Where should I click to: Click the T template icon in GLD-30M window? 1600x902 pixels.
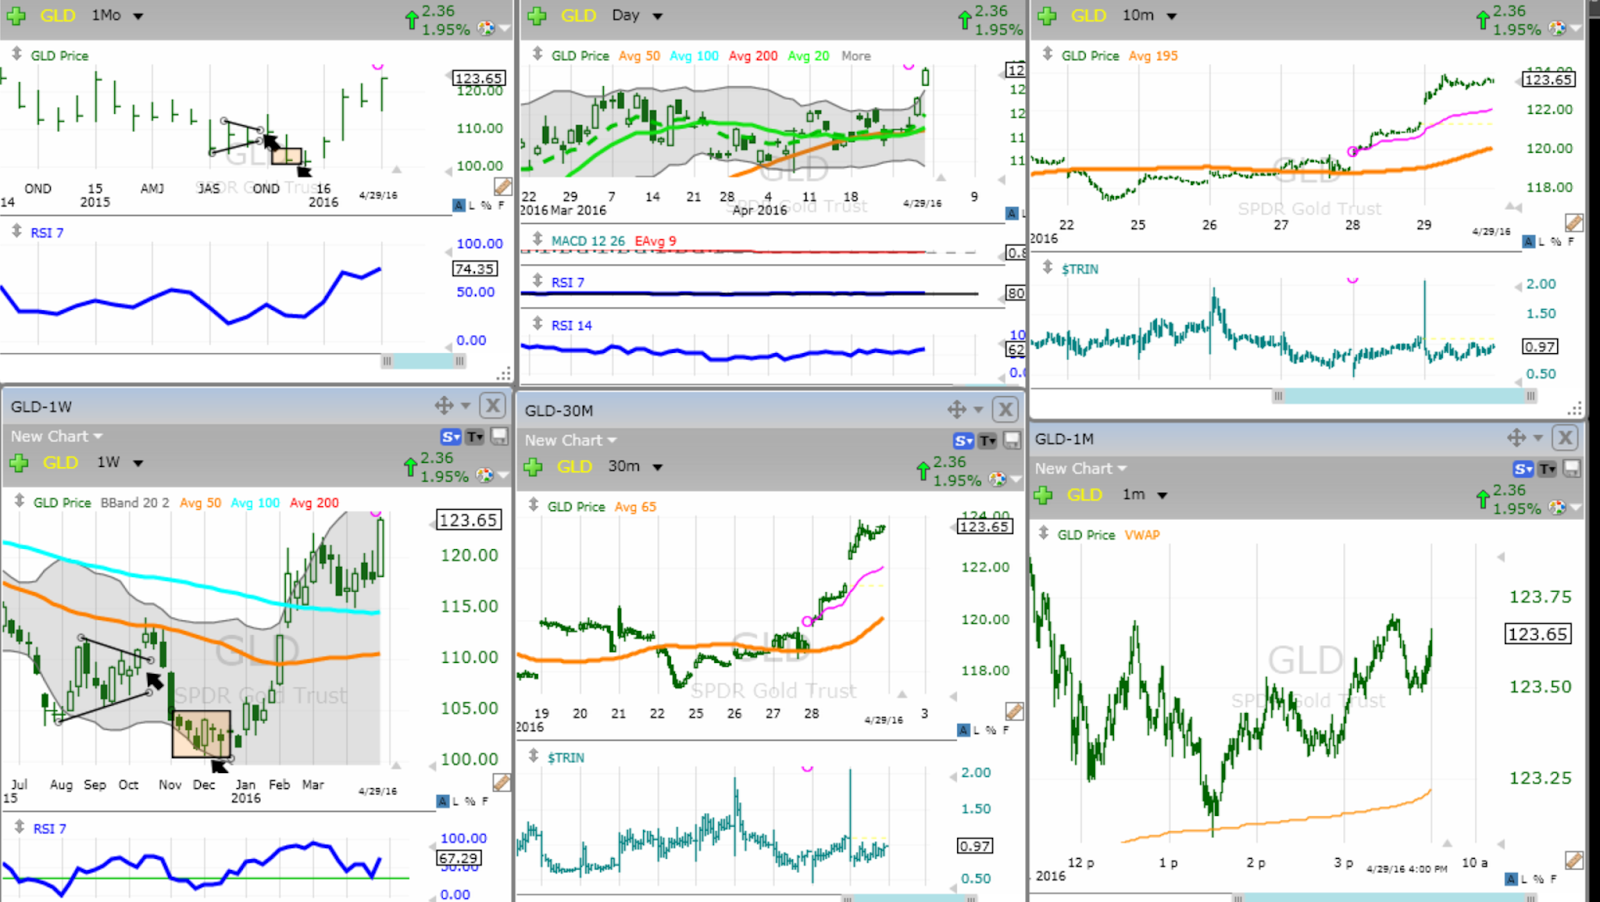point(987,440)
